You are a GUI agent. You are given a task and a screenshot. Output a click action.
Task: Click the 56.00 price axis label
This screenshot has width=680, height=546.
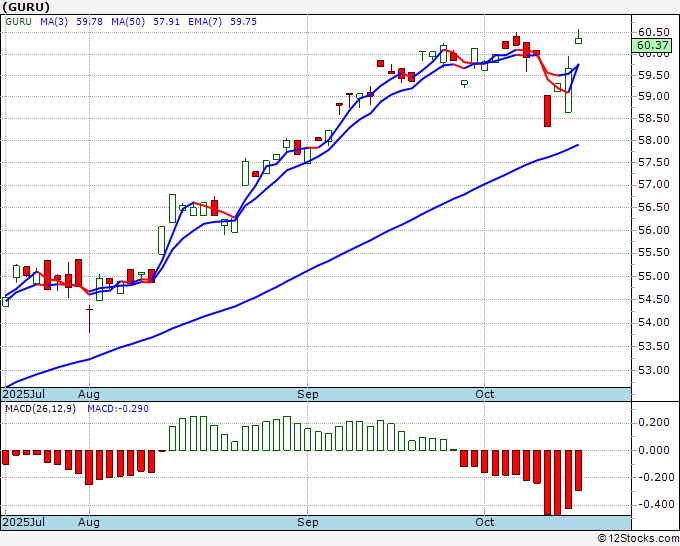pyautogui.click(x=654, y=230)
